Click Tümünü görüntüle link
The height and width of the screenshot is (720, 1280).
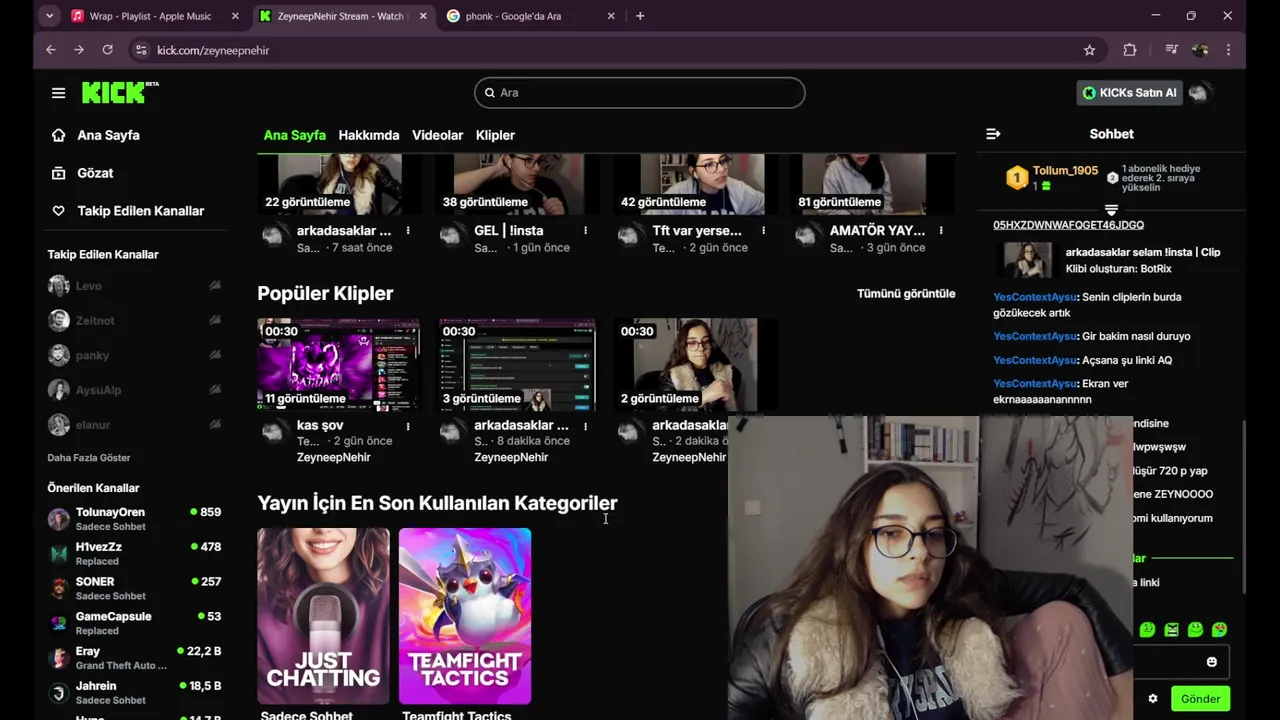pos(906,293)
